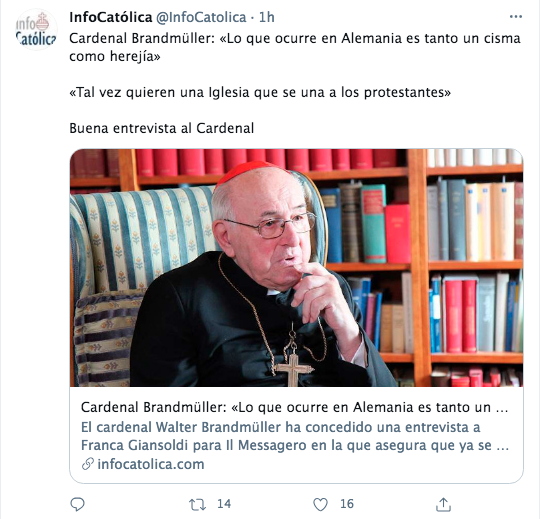Like the tweet with the heart icon

coord(320,505)
